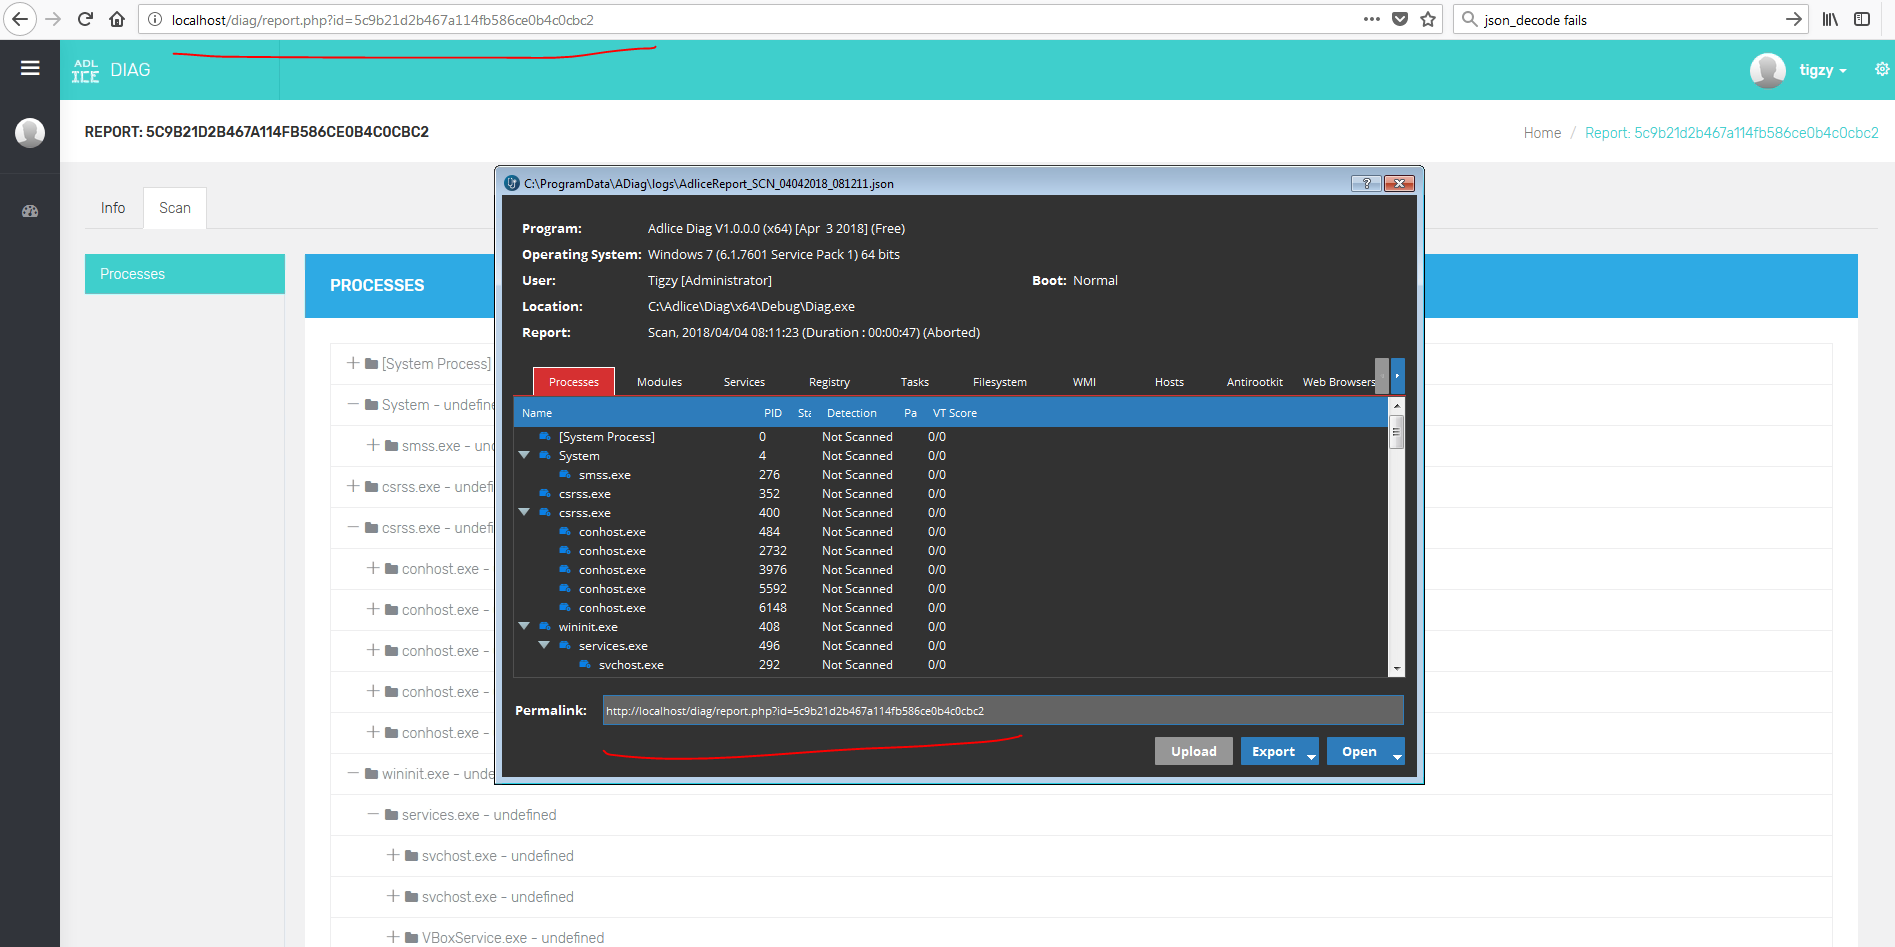Expand smss.exe in the web tree
This screenshot has height=947, width=1895.
[373, 445]
